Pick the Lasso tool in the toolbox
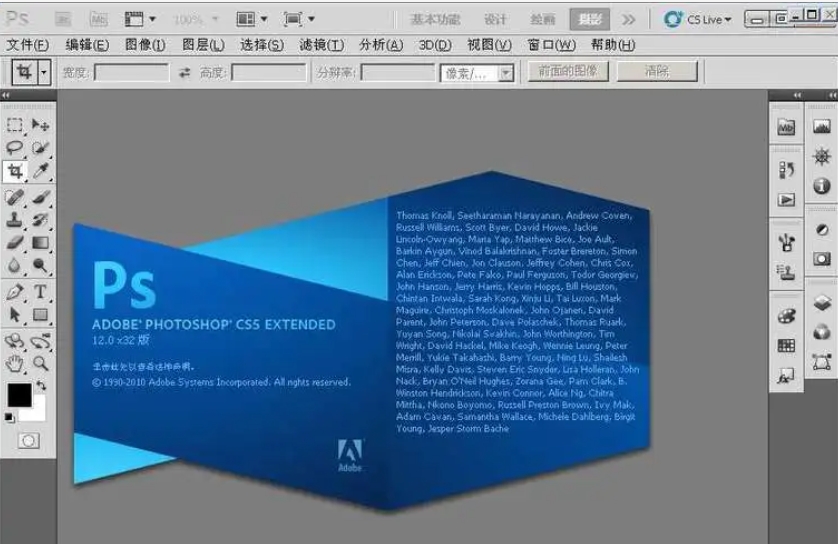The image size is (838, 544). [15, 148]
